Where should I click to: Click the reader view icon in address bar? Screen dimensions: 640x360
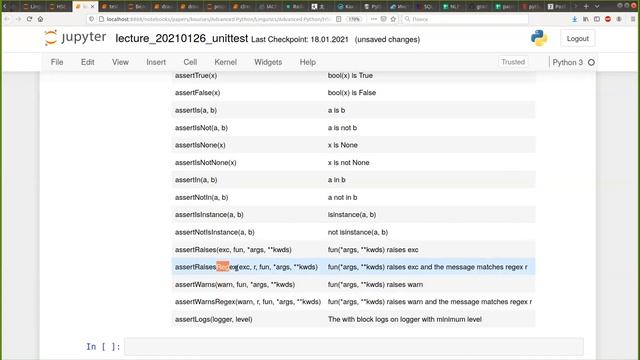click(x=338, y=19)
